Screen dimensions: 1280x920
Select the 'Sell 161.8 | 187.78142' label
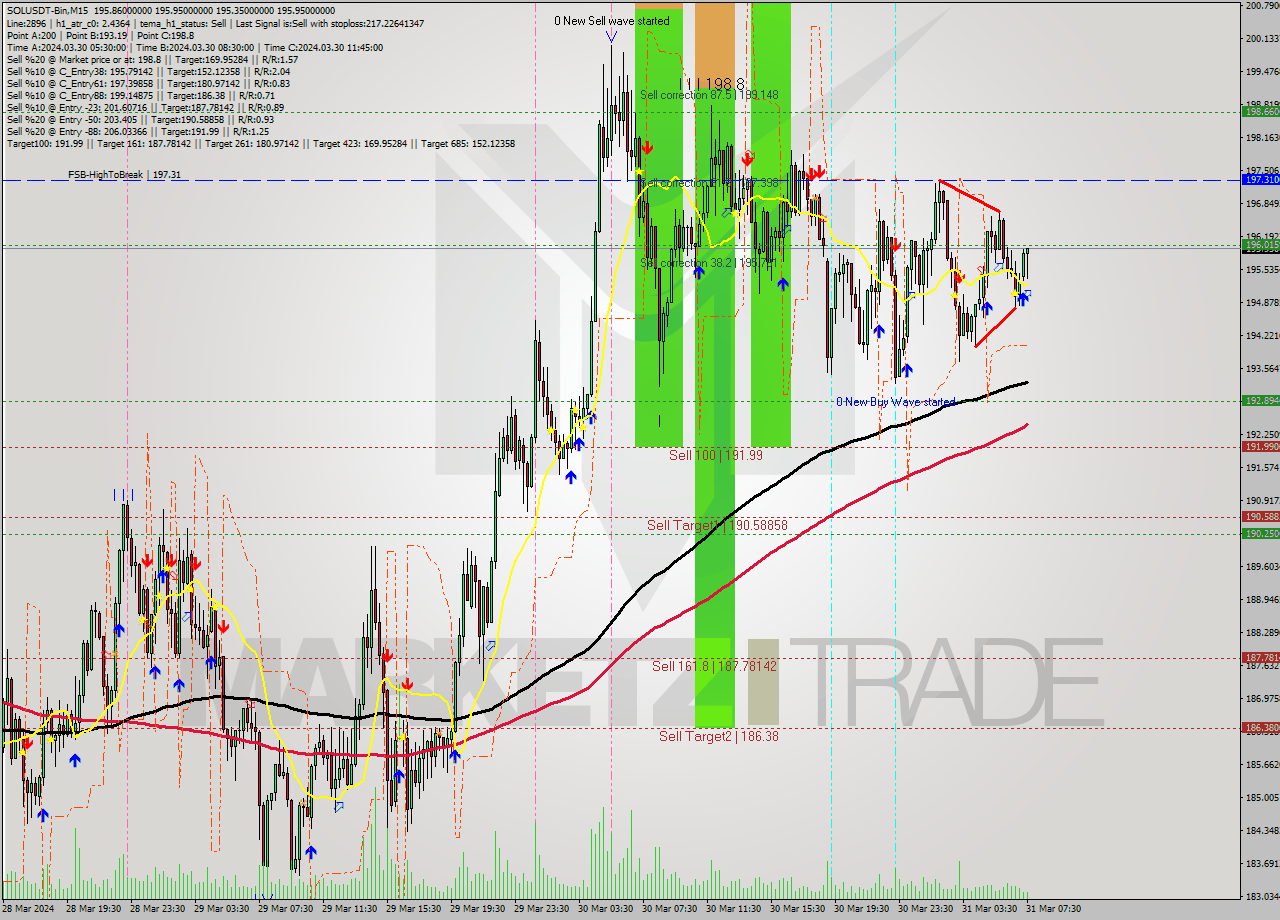(x=714, y=666)
